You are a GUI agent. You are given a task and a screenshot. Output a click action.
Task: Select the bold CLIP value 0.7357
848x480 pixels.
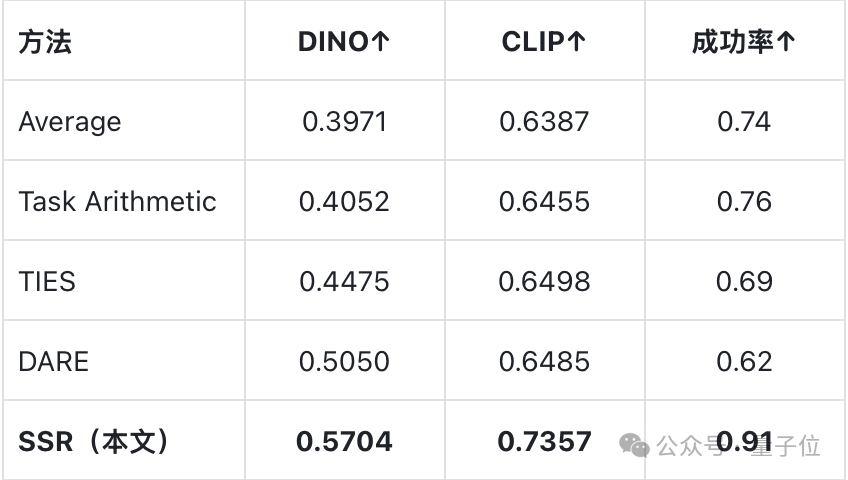tap(544, 442)
